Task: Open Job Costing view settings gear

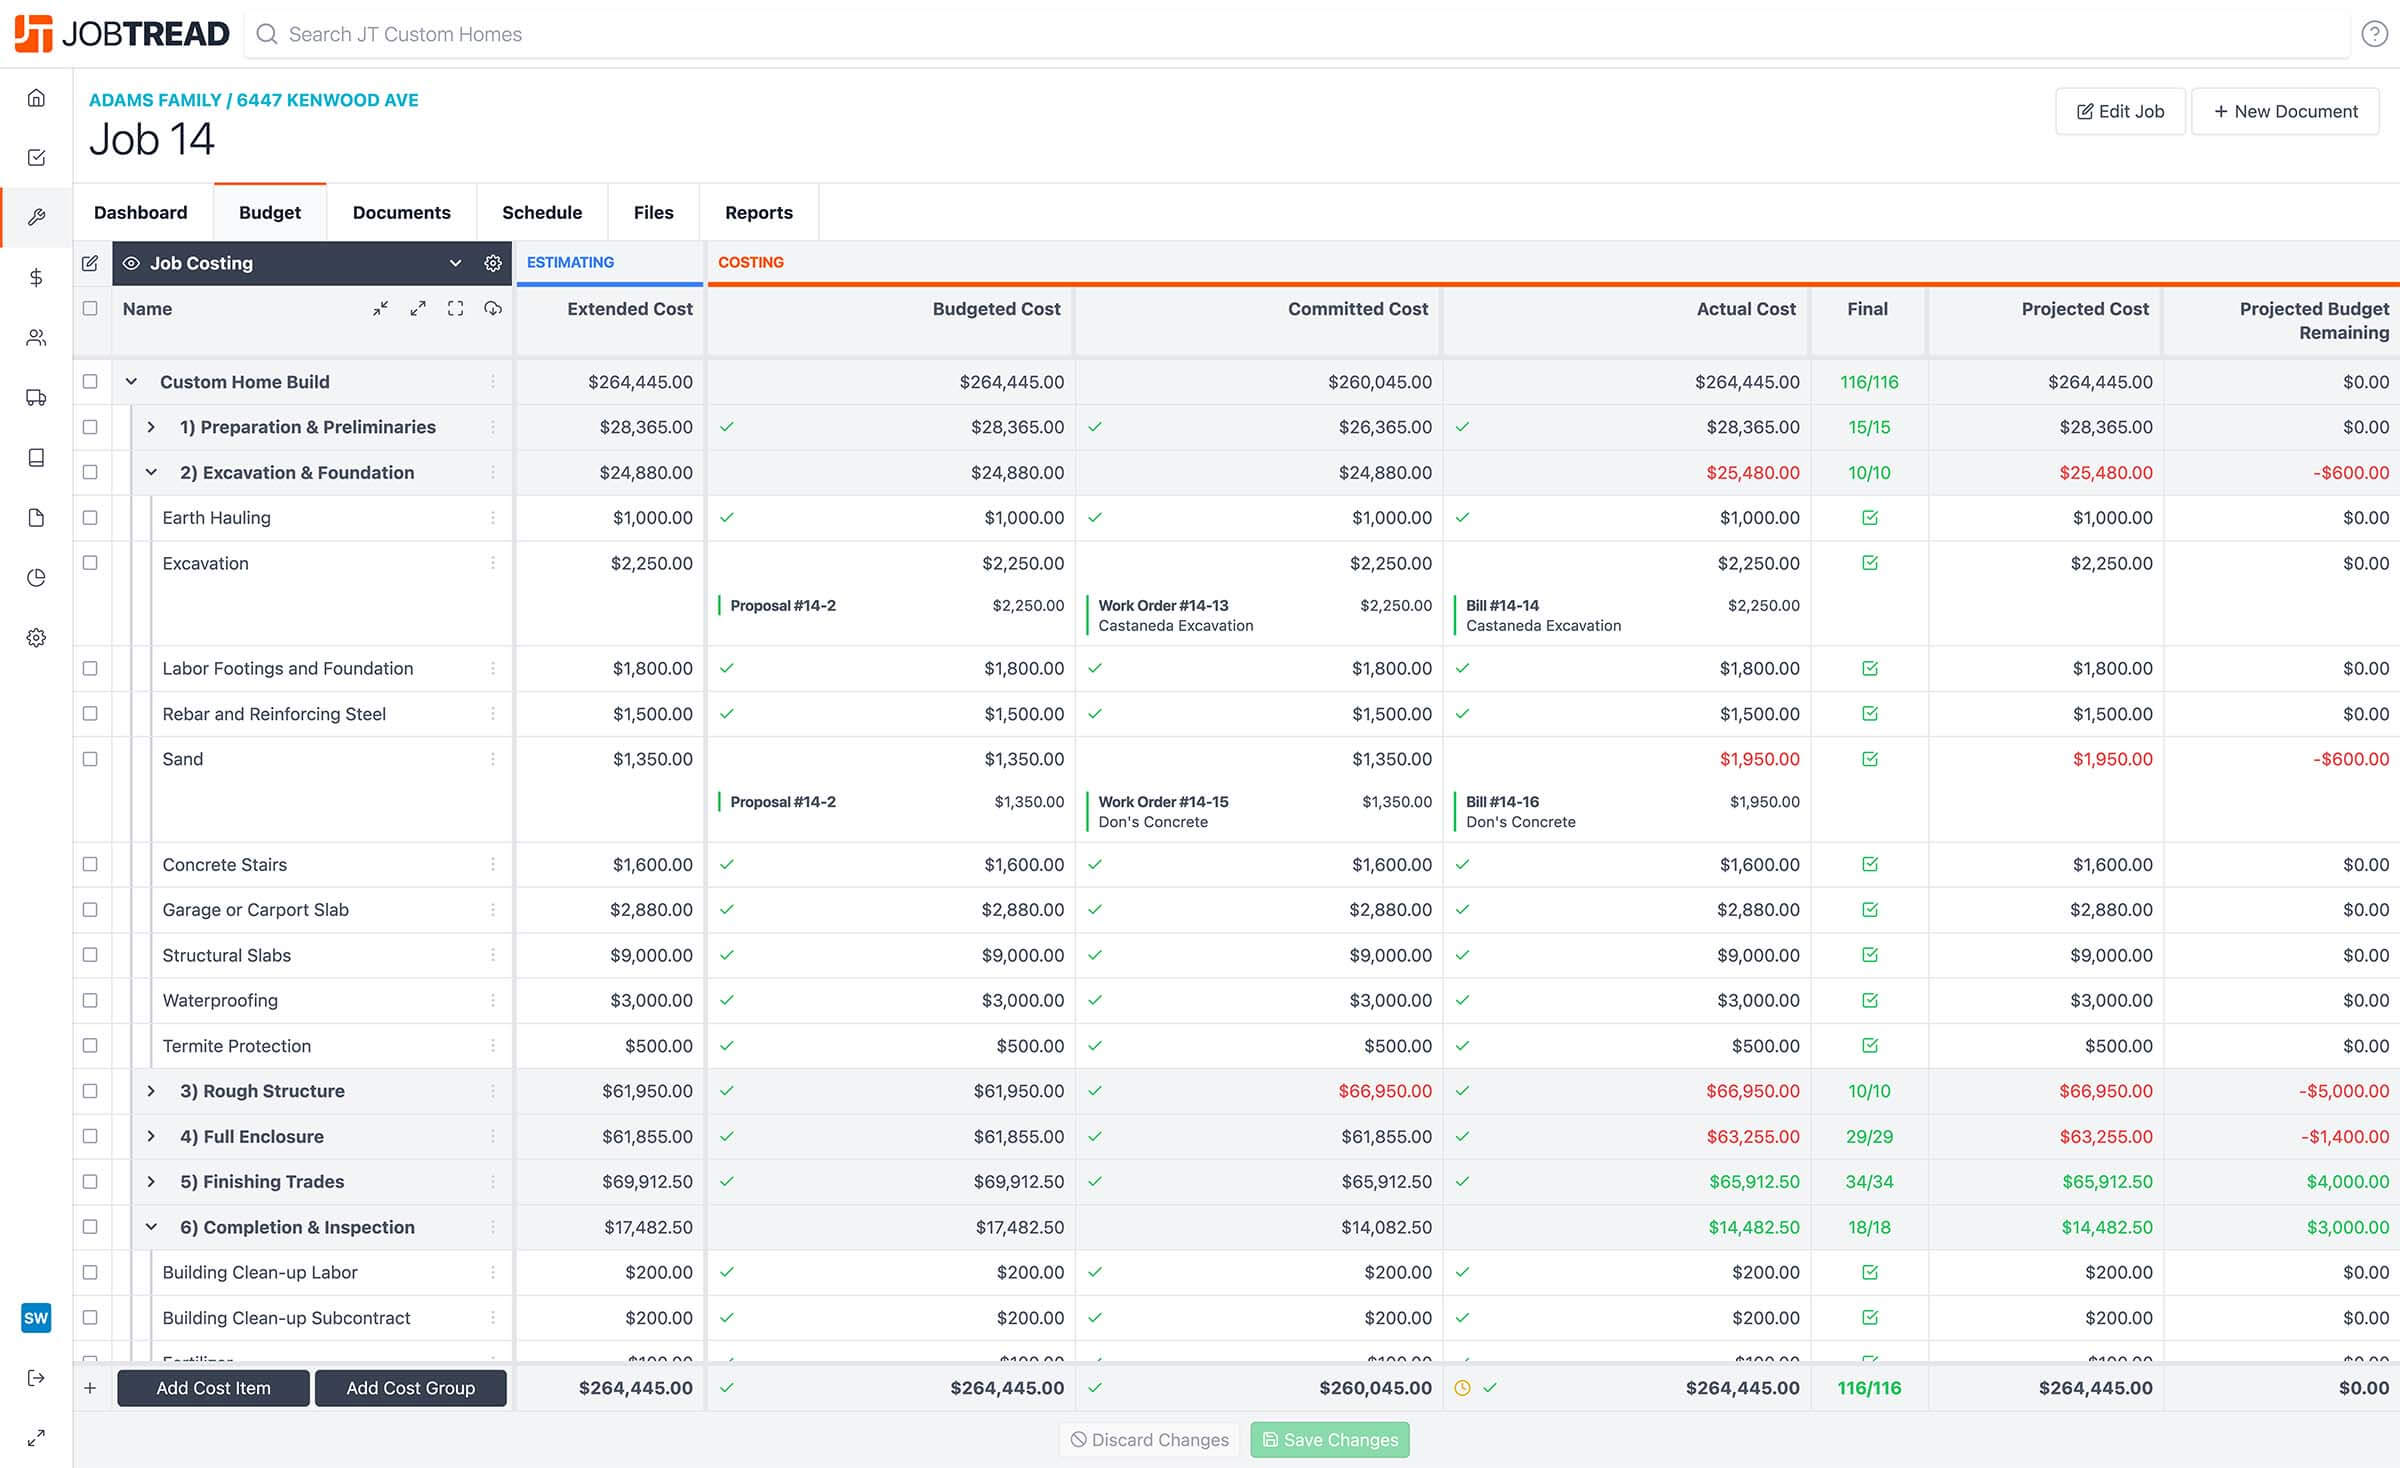Action: (x=492, y=263)
